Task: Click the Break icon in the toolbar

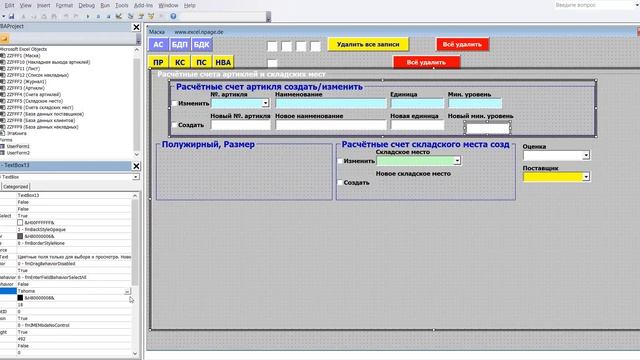Action: pos(98,16)
